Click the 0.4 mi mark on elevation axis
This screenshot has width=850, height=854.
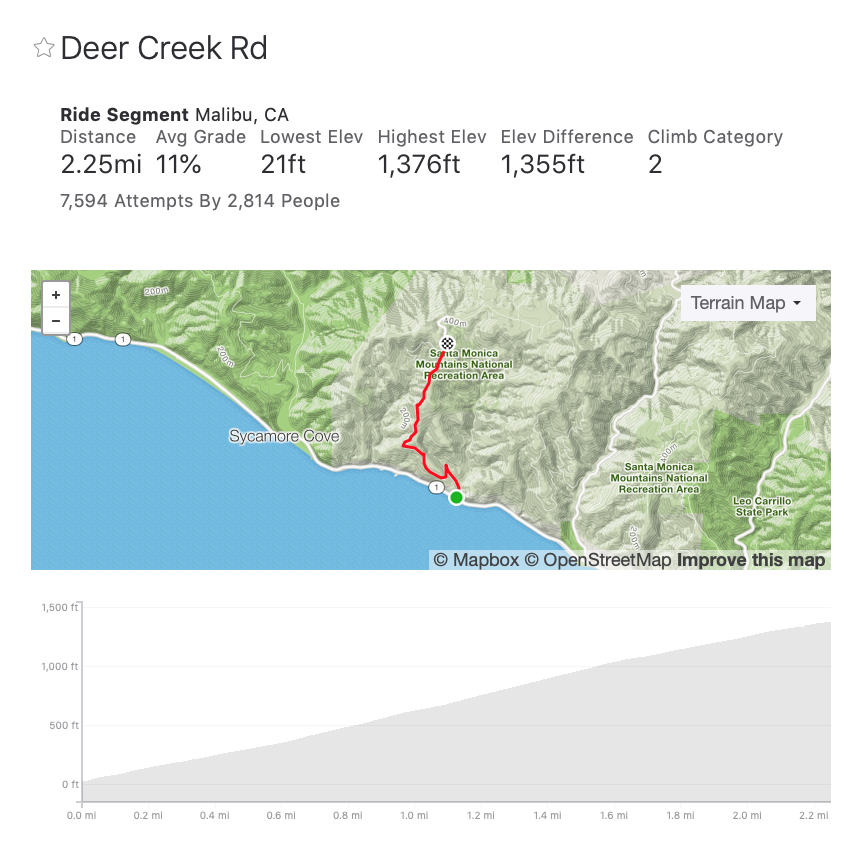(x=214, y=816)
